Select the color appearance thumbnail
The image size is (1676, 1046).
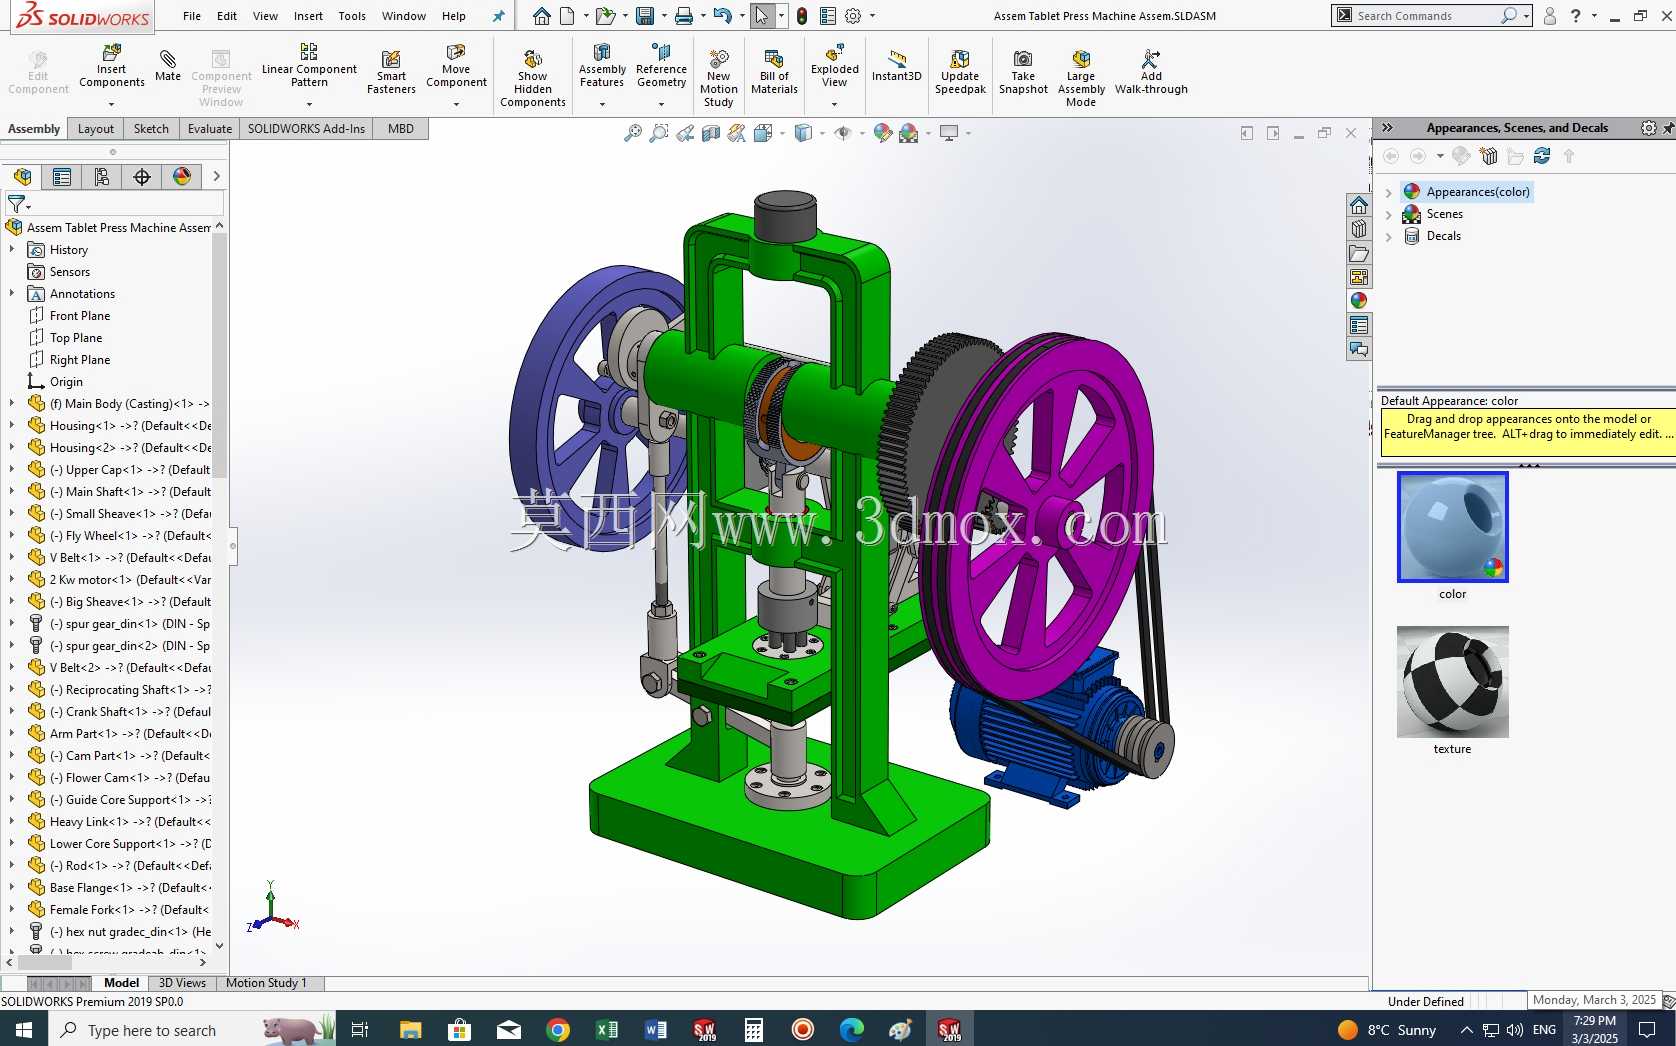pos(1452,527)
